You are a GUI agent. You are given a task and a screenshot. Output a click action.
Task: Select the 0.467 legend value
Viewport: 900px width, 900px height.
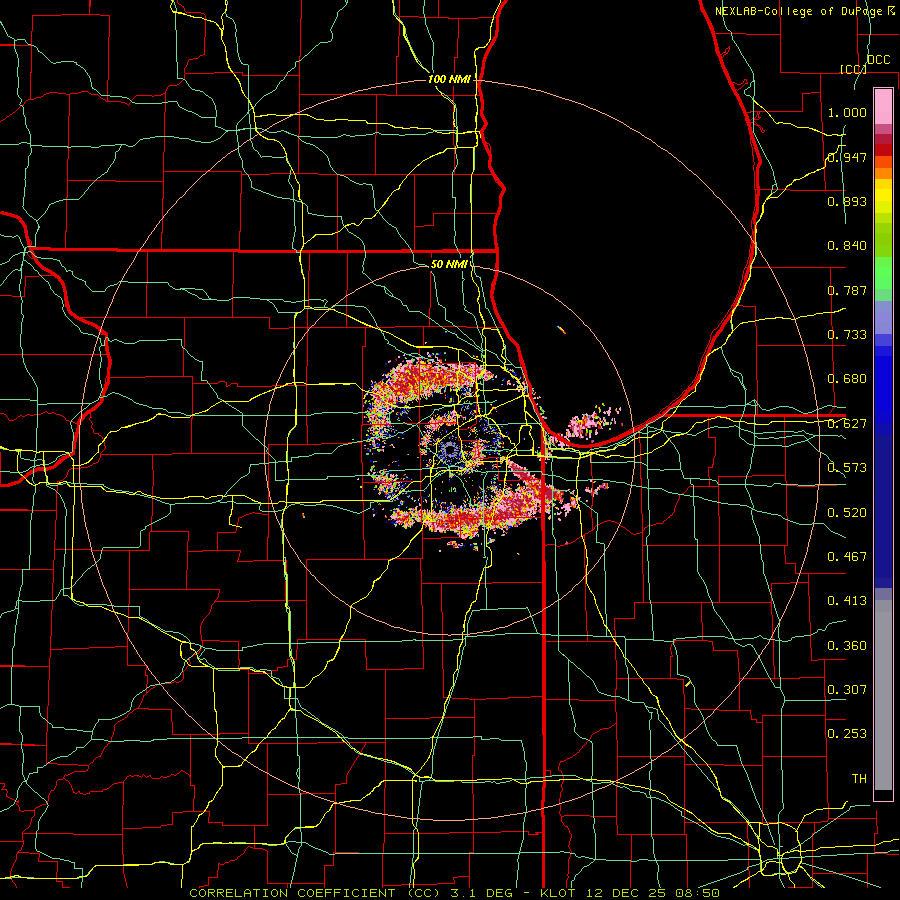847,557
